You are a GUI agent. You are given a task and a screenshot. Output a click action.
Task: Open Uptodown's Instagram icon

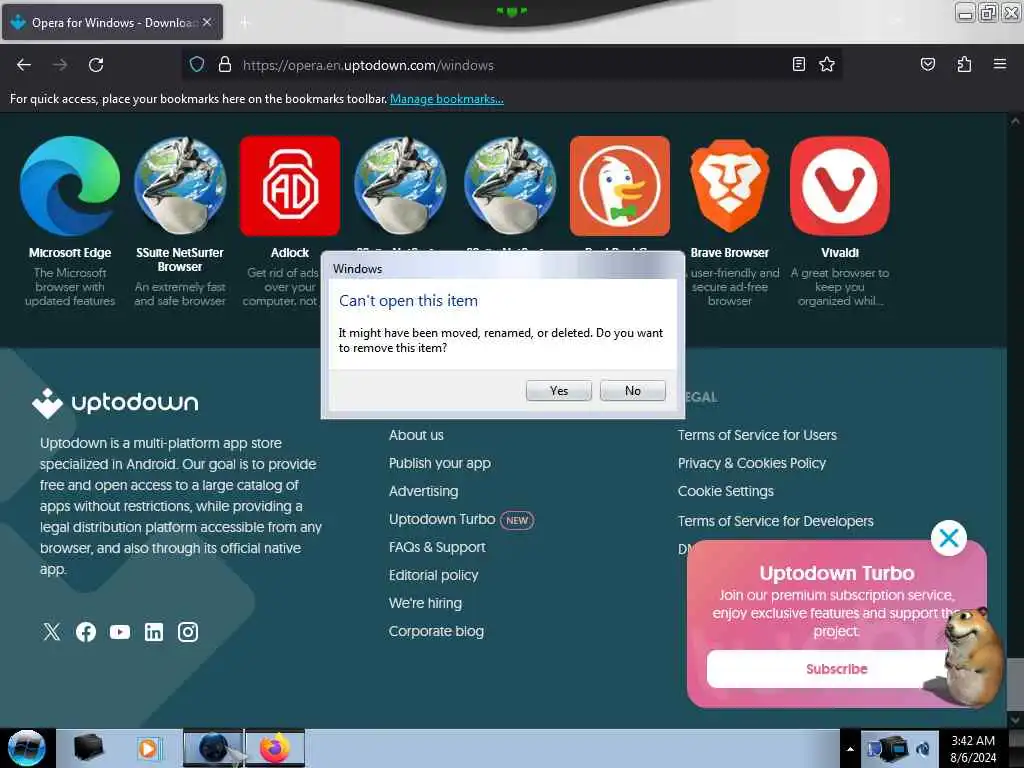click(x=187, y=632)
